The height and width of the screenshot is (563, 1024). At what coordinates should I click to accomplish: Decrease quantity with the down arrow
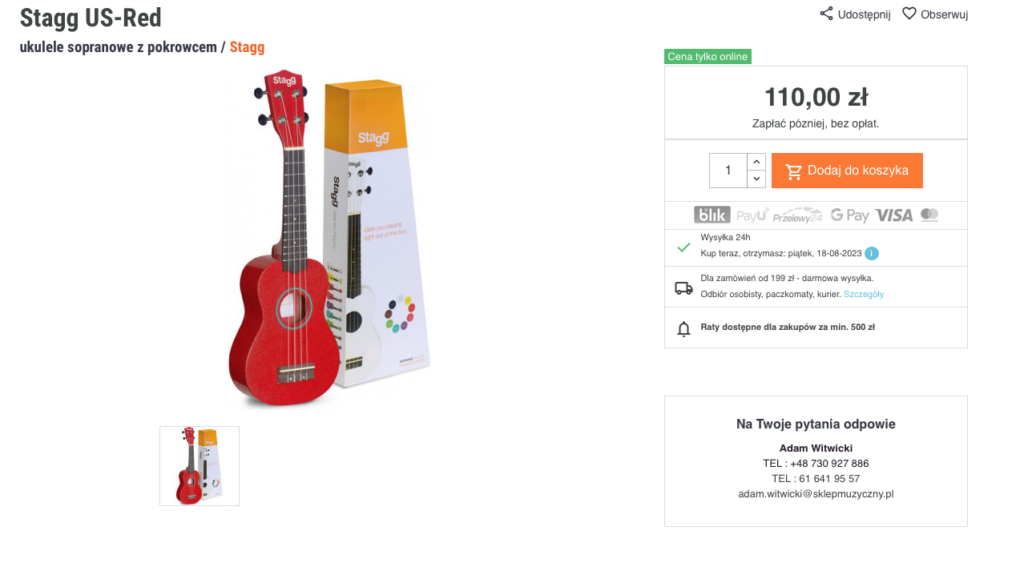pos(756,179)
